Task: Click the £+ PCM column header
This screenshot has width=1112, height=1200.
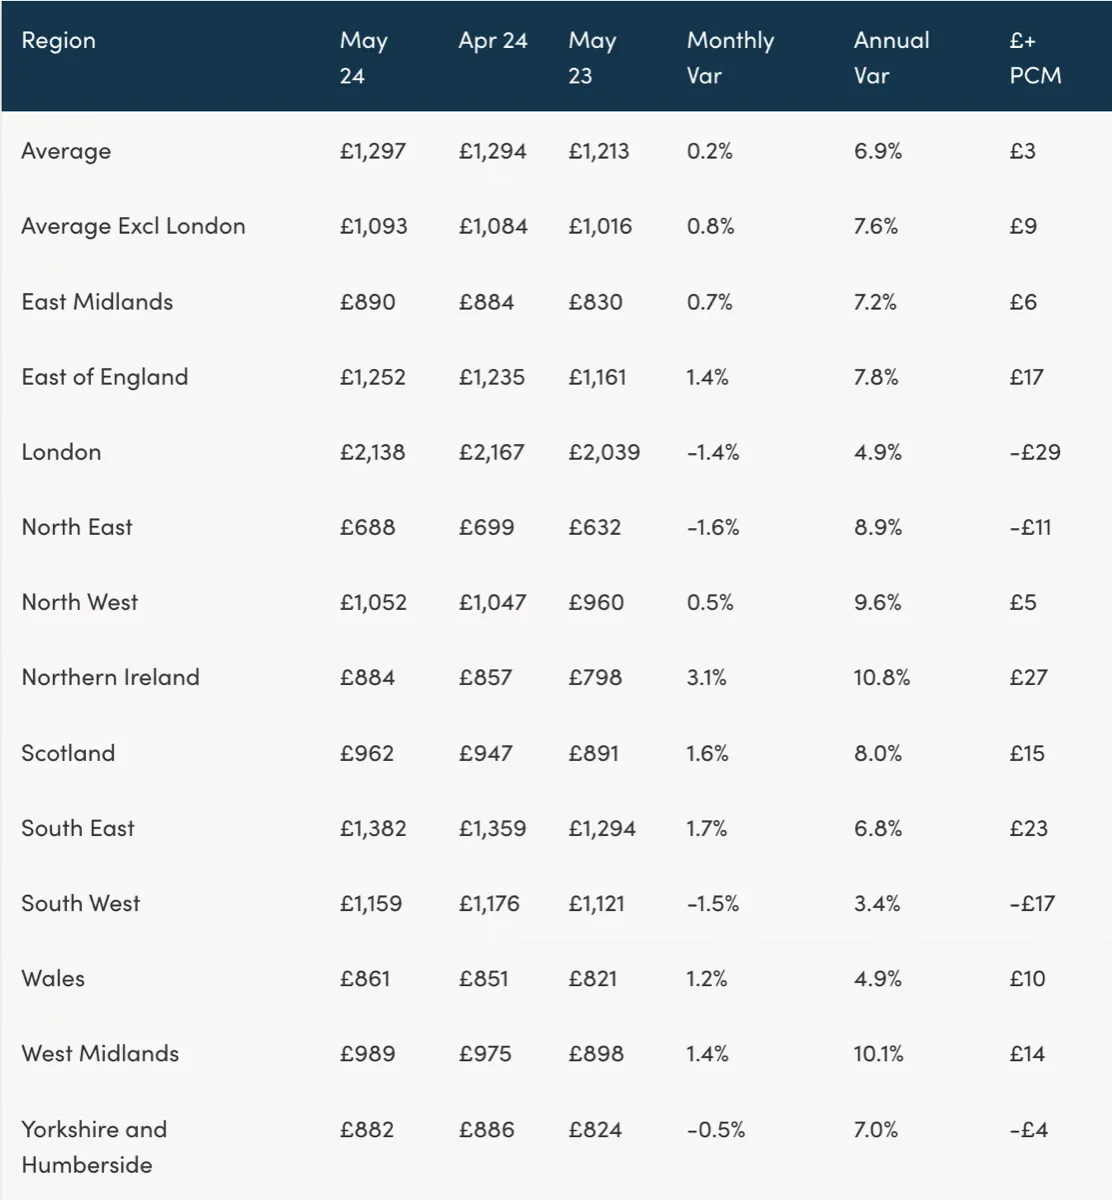Action: pos(1035,58)
